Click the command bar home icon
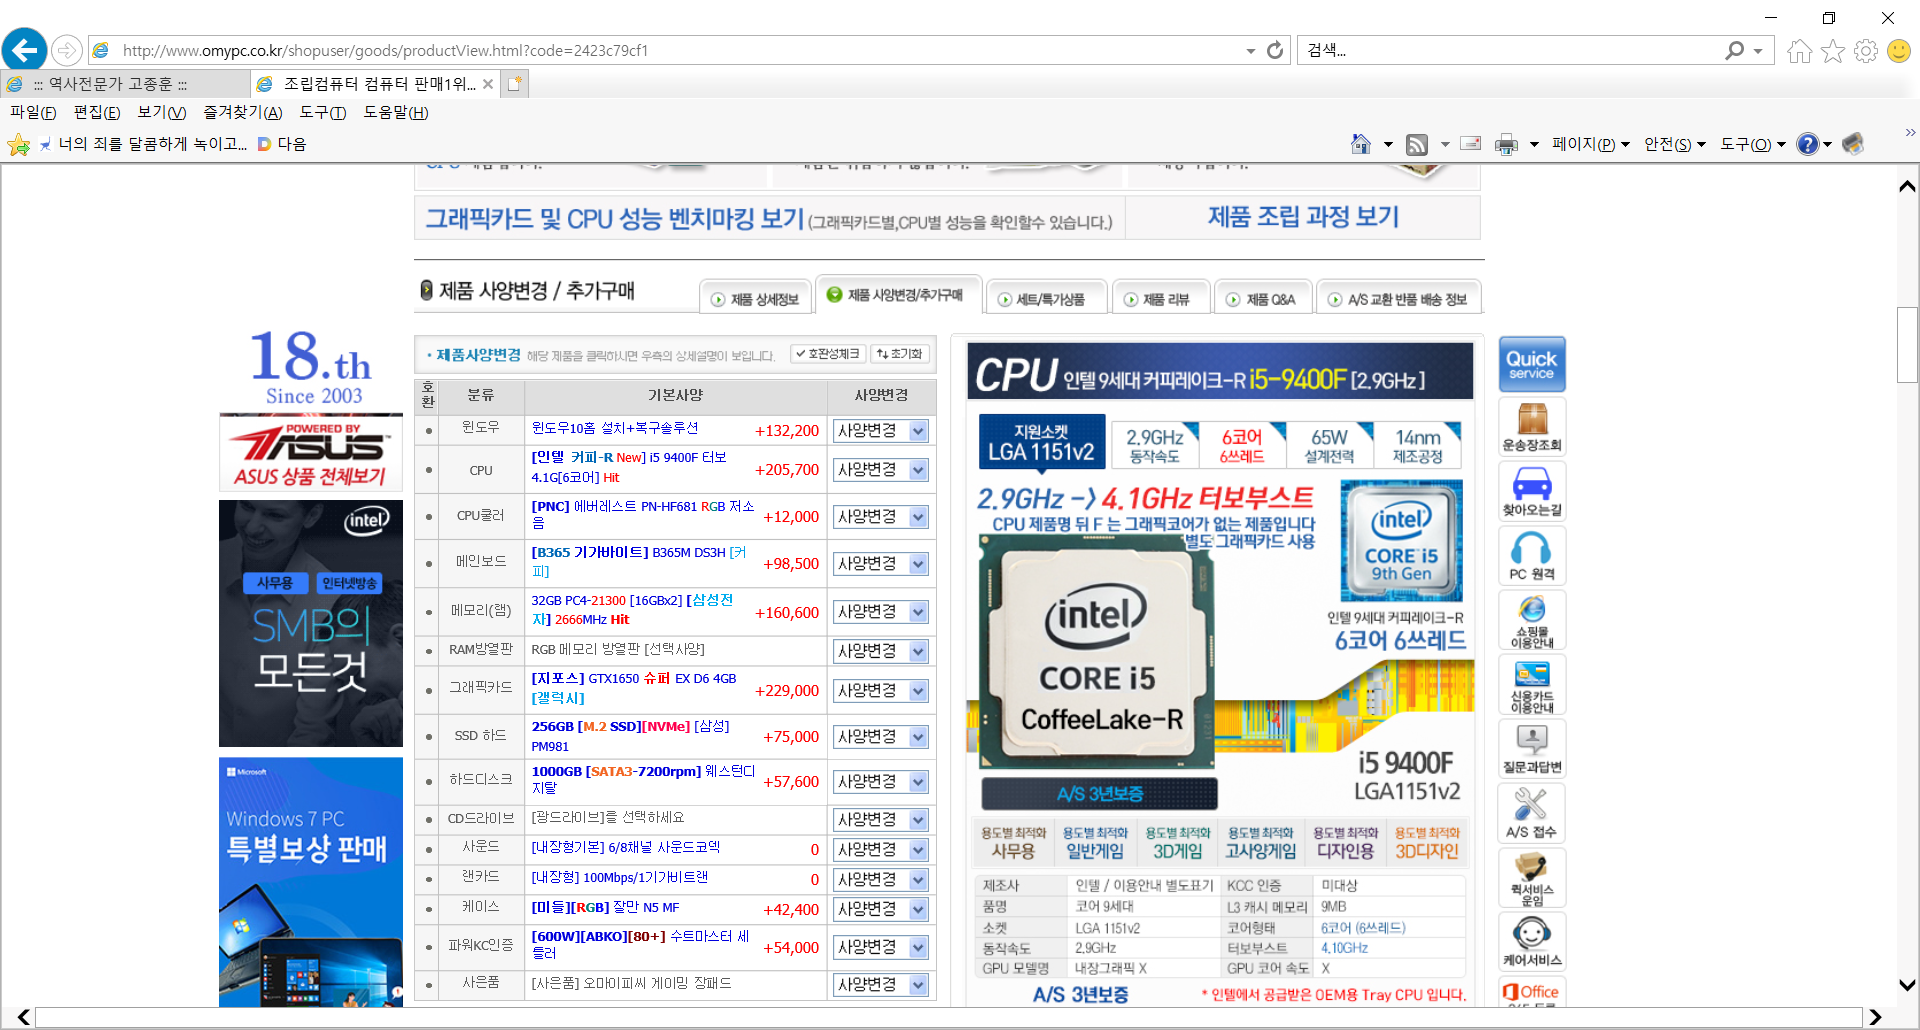This screenshot has width=1920, height=1030. 1360,144
